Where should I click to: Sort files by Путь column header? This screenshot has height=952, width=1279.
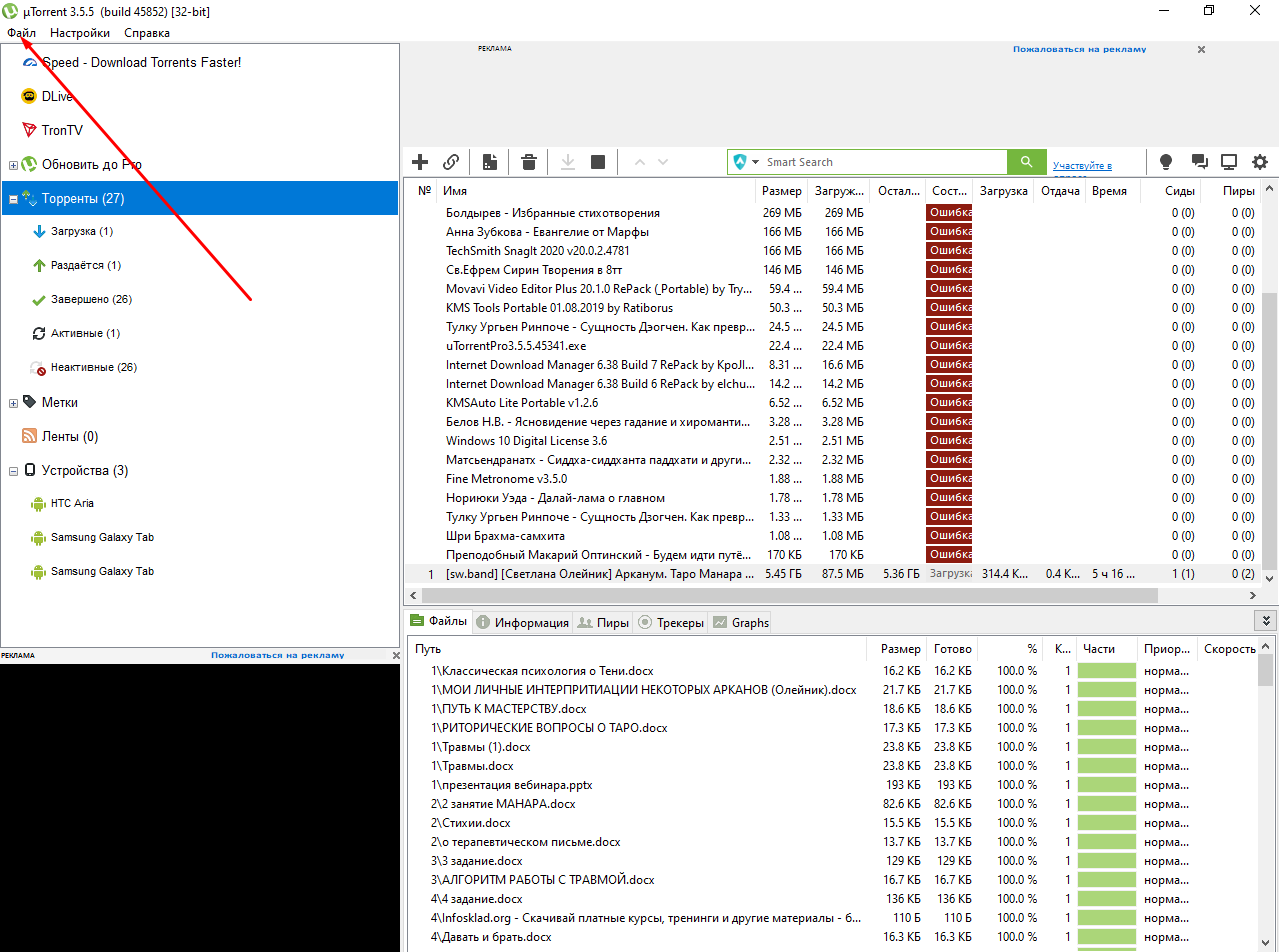point(638,649)
